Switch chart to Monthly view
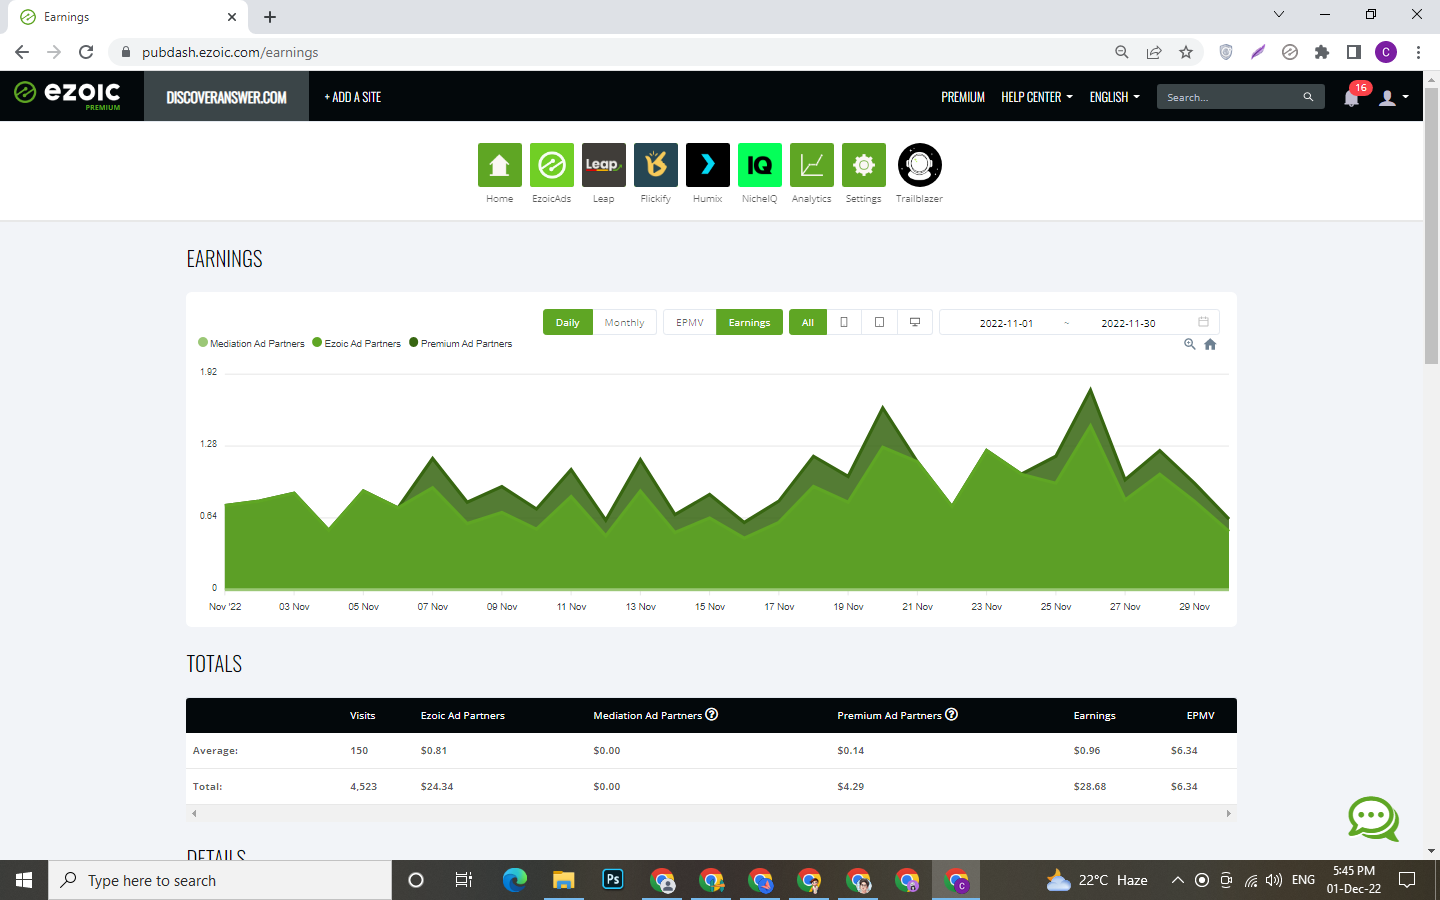The image size is (1440, 900). click(625, 322)
